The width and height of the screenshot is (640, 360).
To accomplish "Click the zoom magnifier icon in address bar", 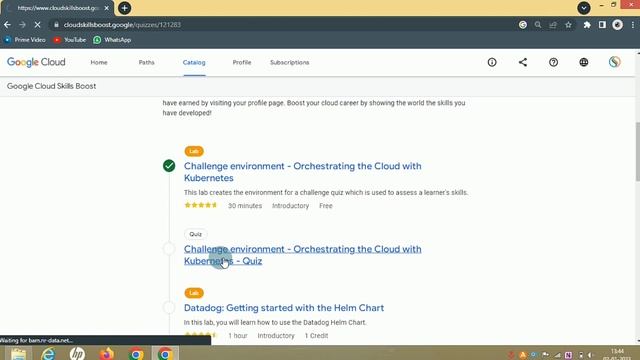I will click(538, 25).
